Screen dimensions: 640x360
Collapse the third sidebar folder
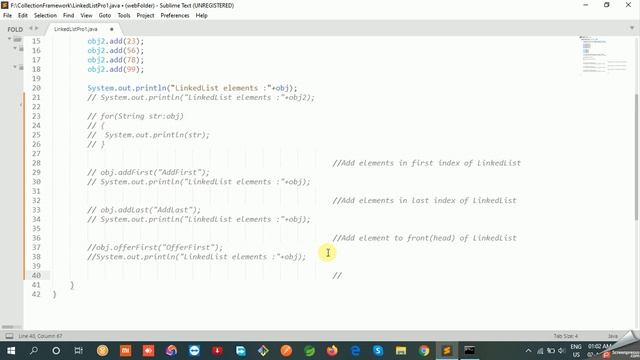click(15, 67)
